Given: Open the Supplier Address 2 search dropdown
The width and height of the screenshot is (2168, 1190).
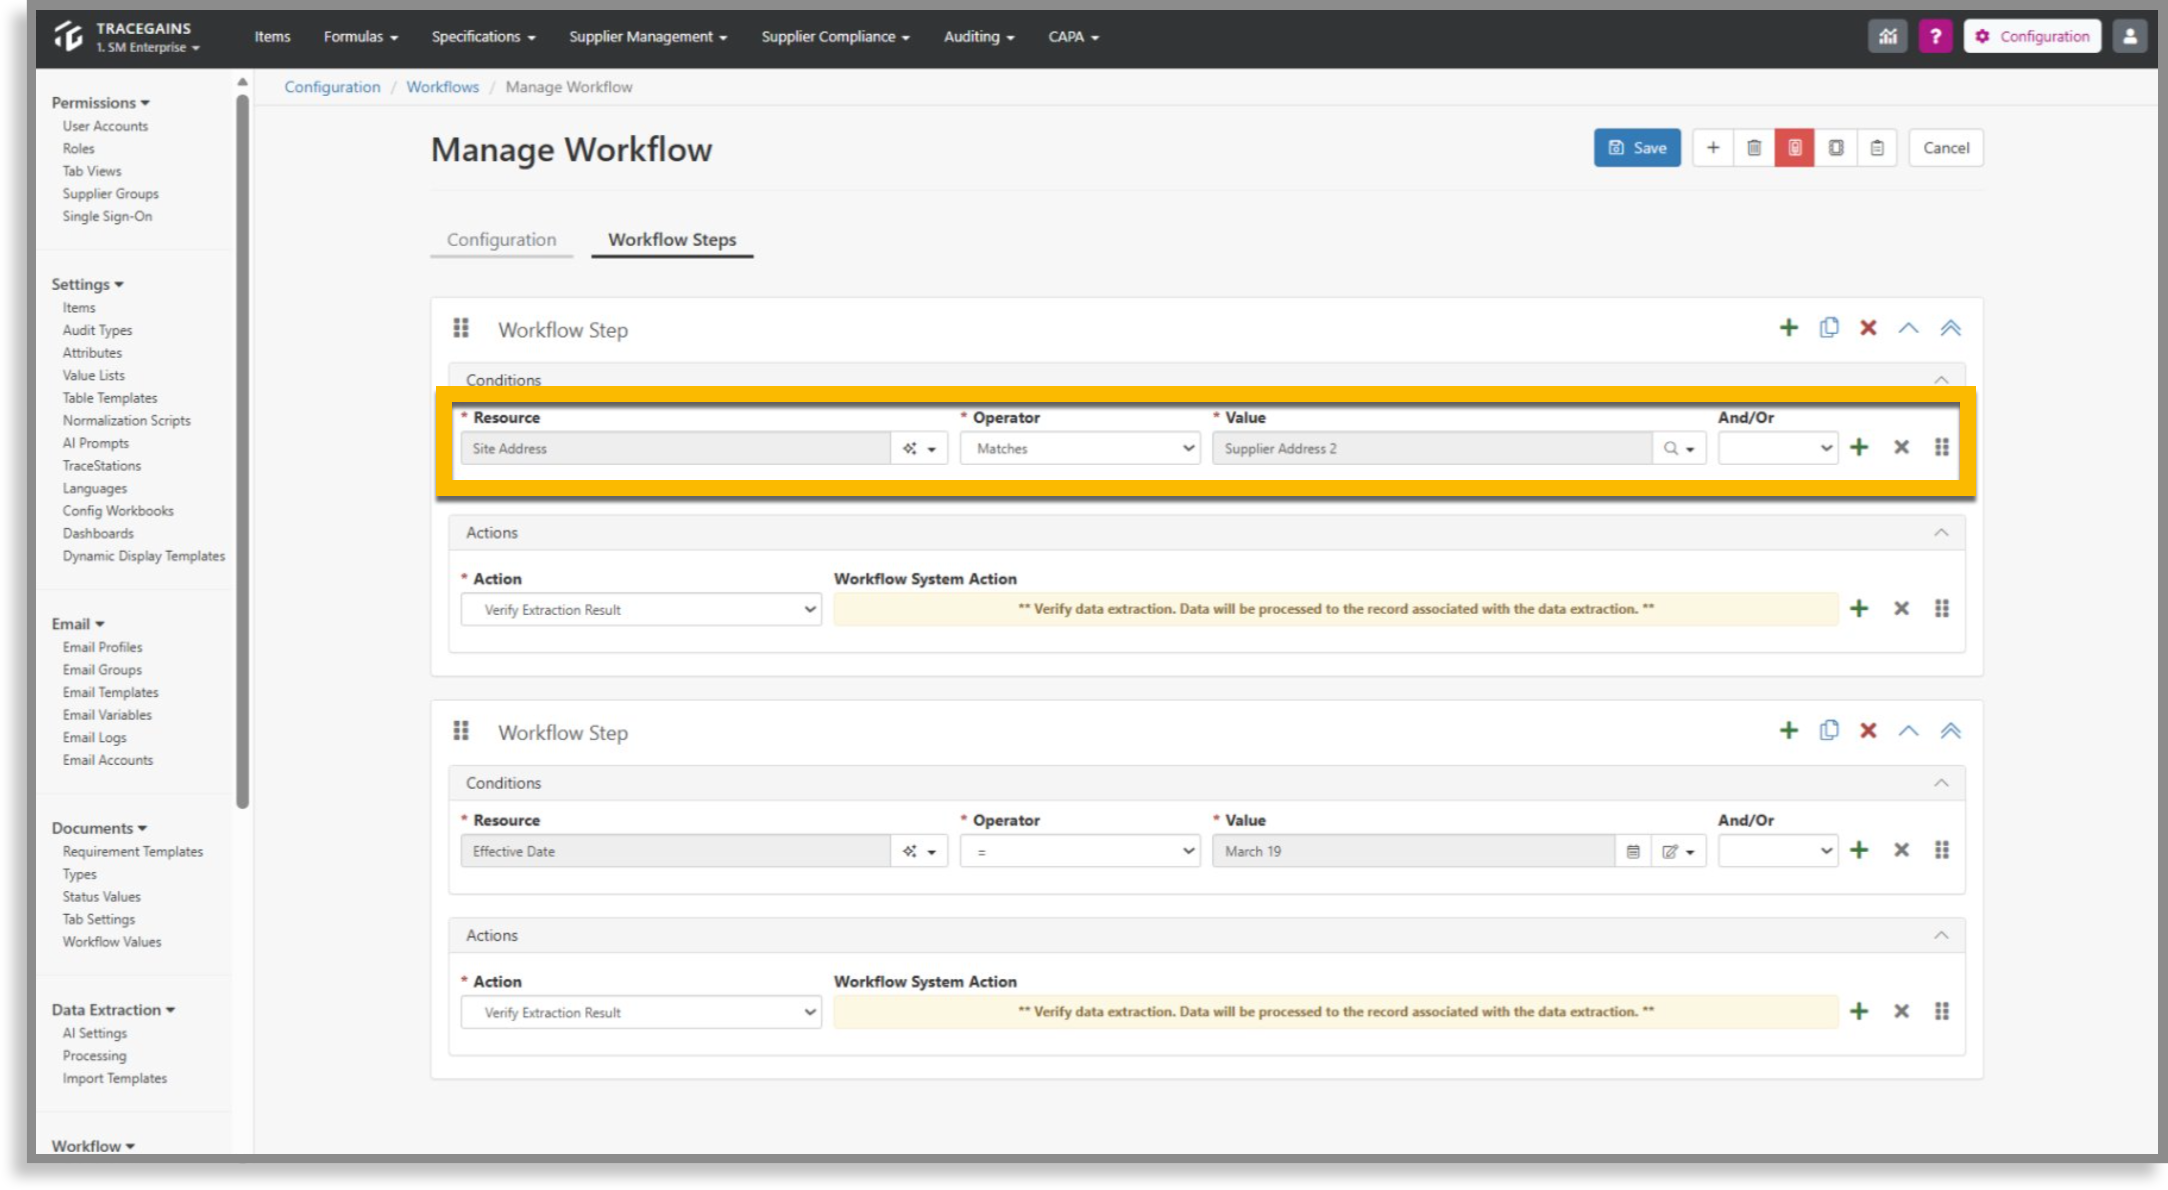Looking at the screenshot, I should [1679, 449].
